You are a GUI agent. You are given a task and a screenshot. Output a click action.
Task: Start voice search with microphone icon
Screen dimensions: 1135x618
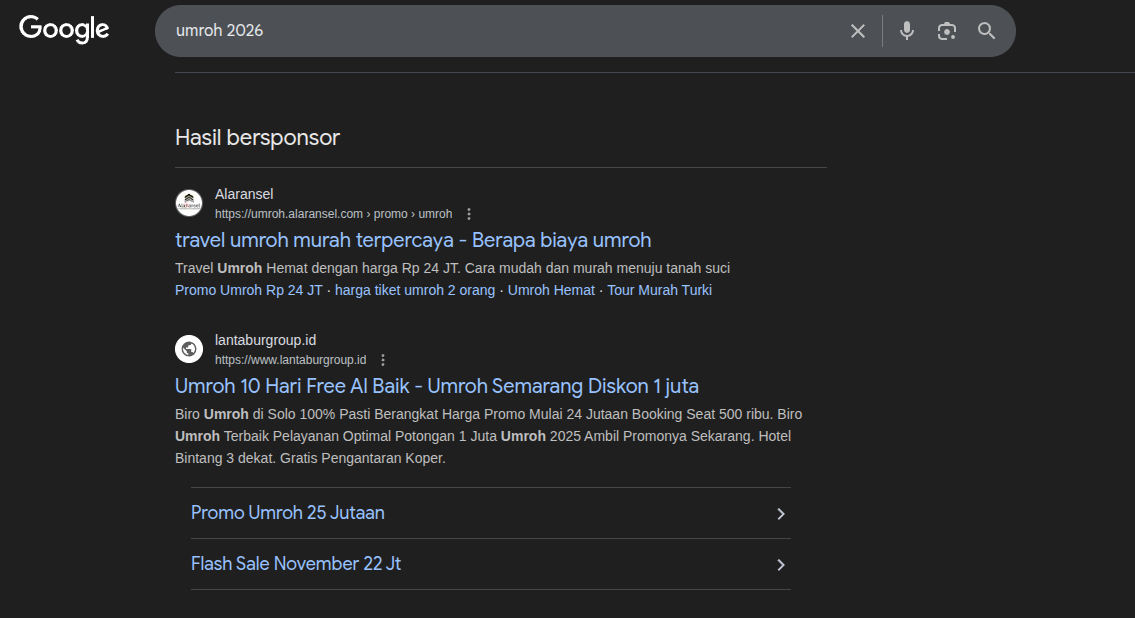pos(906,31)
